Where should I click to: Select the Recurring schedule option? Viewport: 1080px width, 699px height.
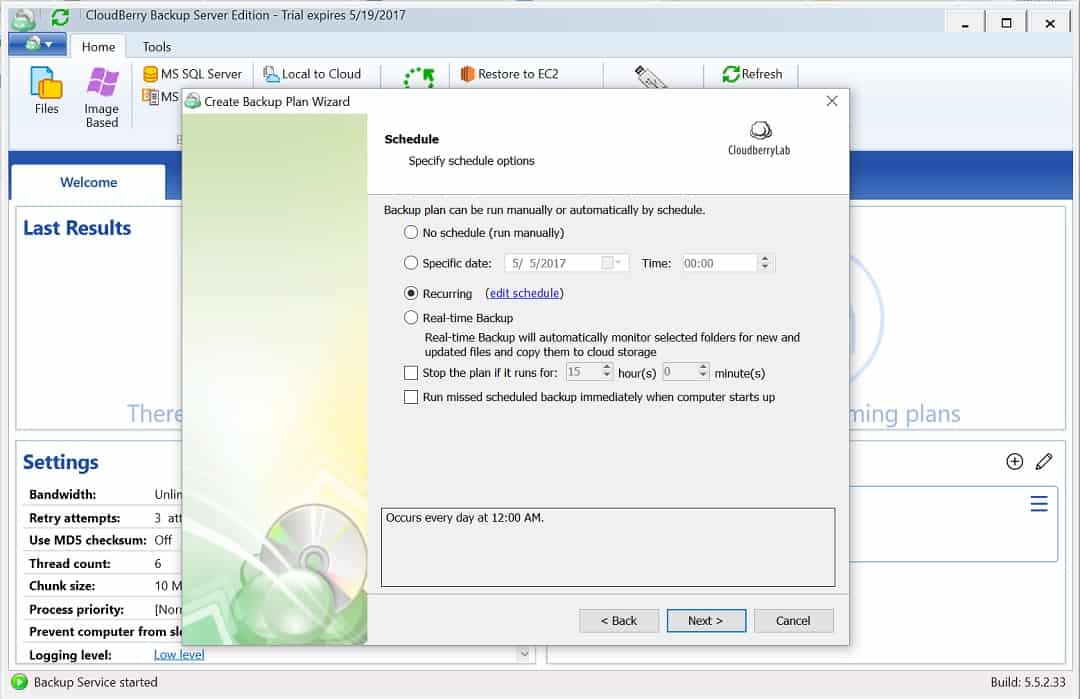point(438,293)
